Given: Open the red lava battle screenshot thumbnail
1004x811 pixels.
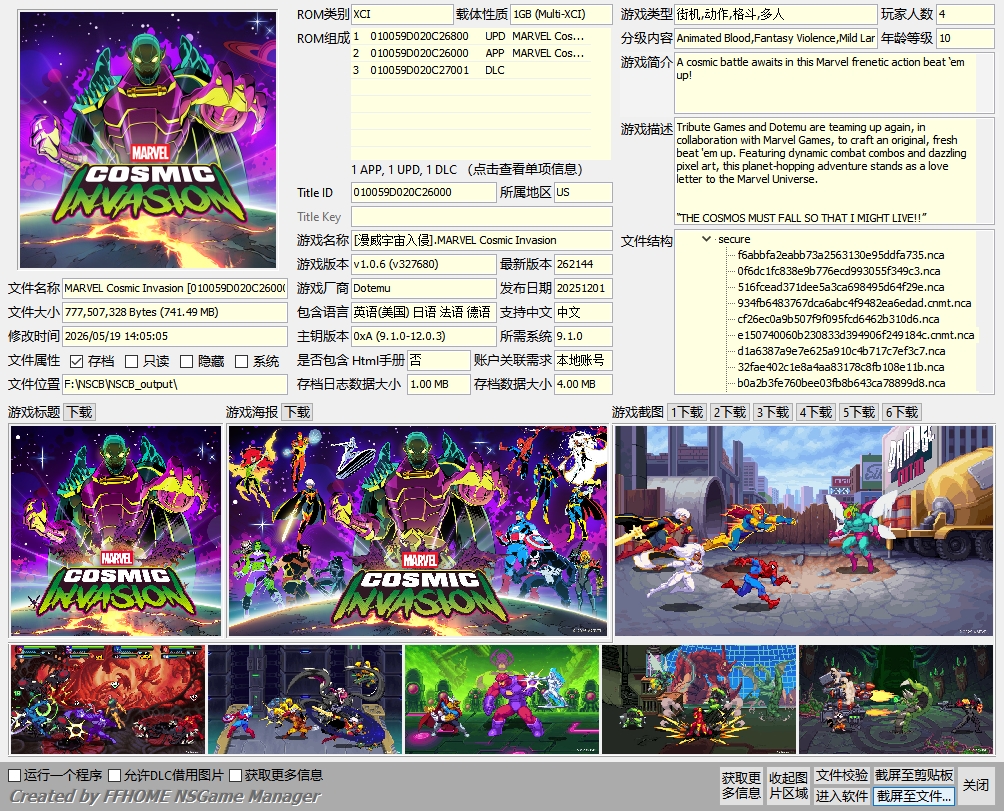Looking at the screenshot, I should pos(108,700).
